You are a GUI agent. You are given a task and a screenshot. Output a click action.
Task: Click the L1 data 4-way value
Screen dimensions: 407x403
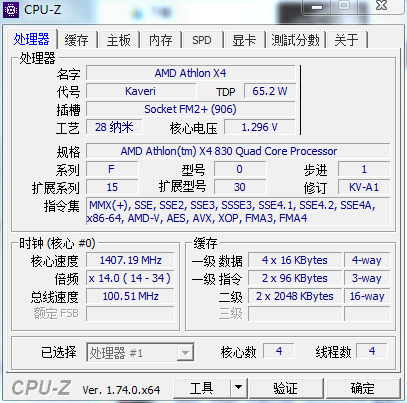367,260
